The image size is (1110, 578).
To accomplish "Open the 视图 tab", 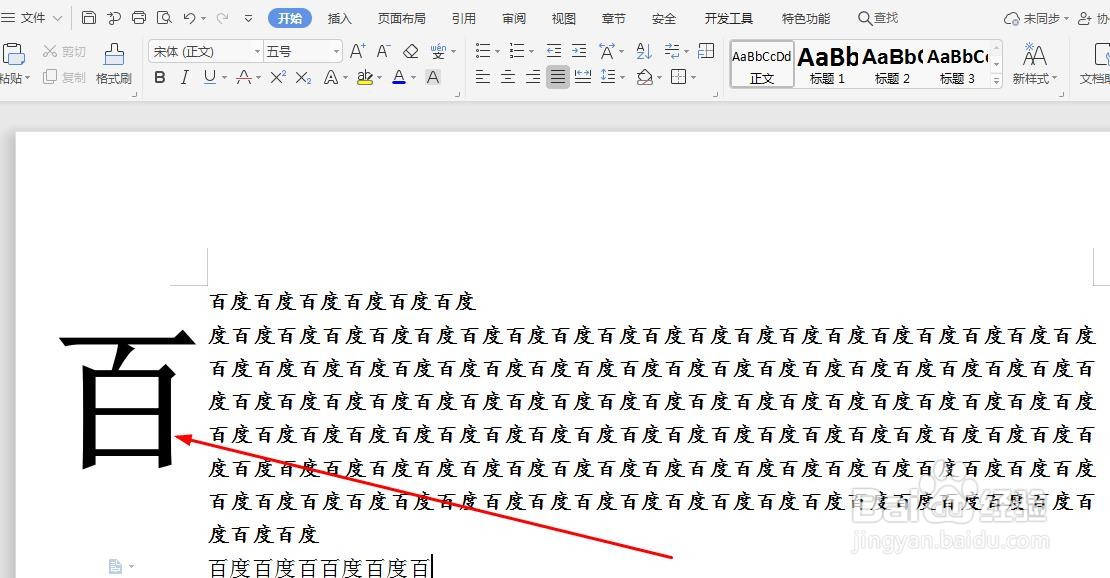I will click(x=563, y=18).
